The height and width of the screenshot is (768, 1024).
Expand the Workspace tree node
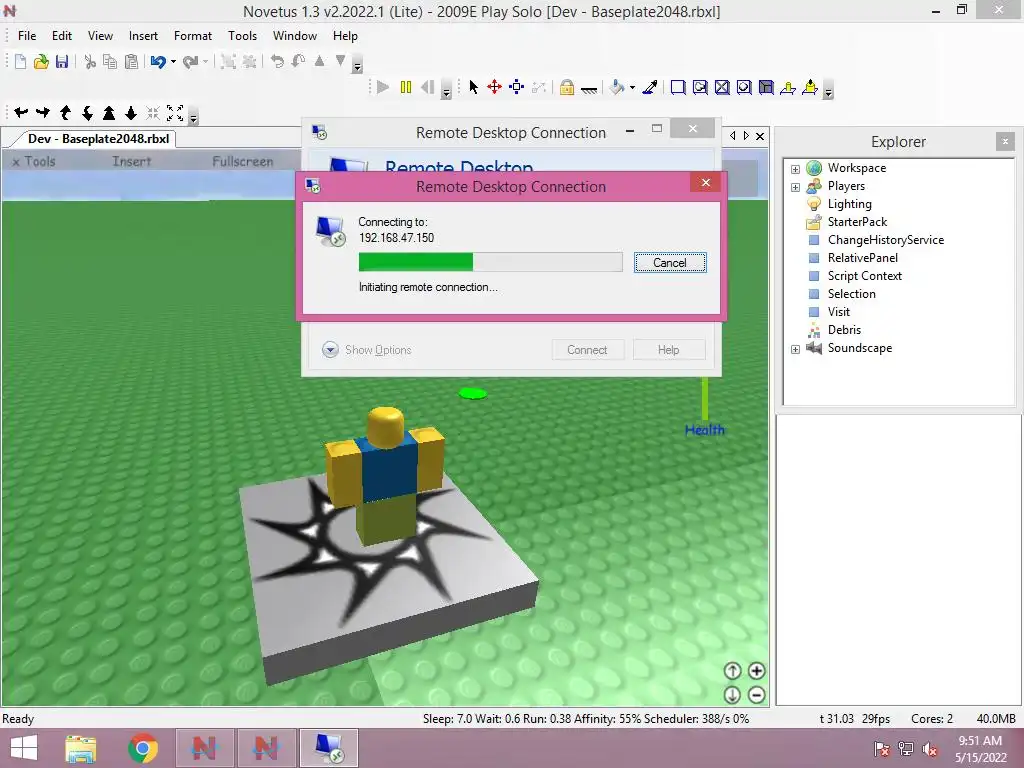pyautogui.click(x=795, y=169)
